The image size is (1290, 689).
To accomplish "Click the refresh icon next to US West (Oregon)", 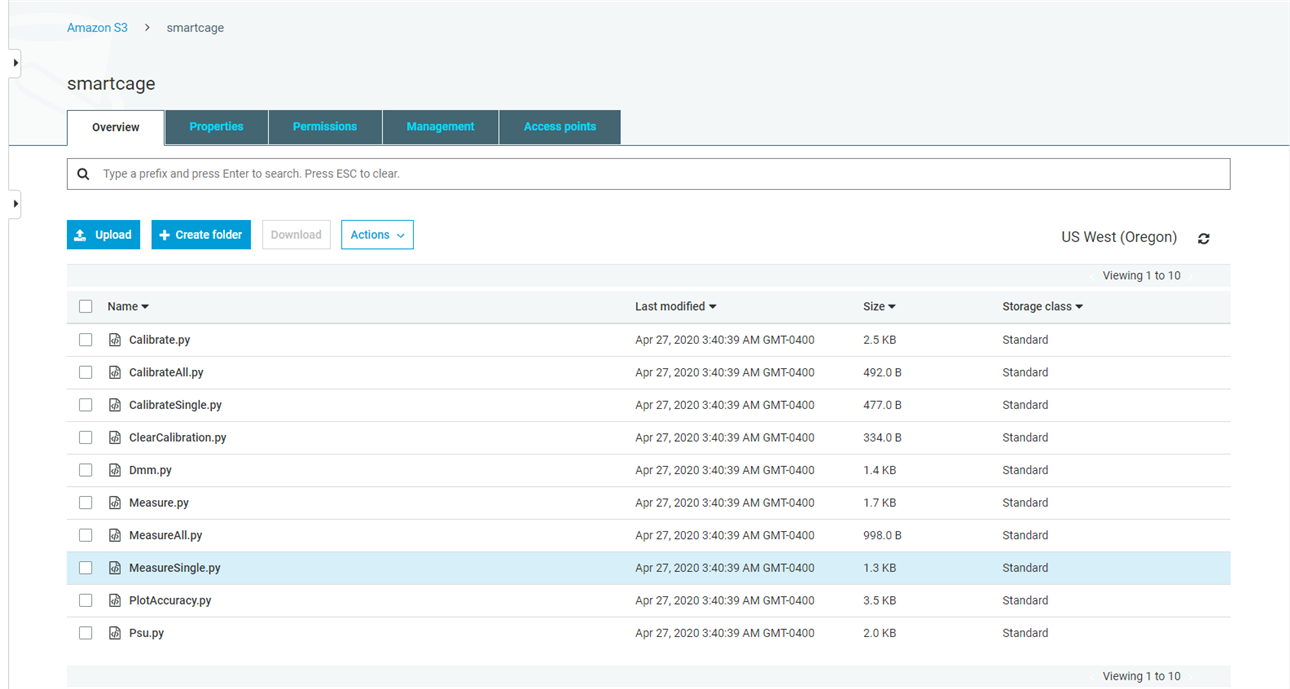I will click(1203, 239).
